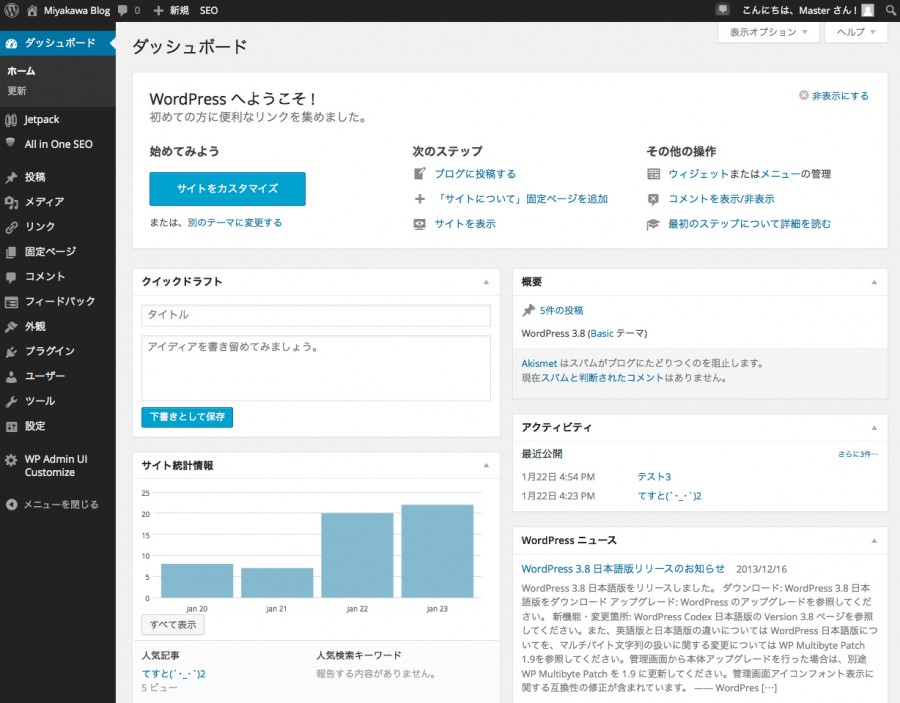The width and height of the screenshot is (900, 703).
Task: Collapse the サイト統計情報 panel
Action: pos(486,465)
